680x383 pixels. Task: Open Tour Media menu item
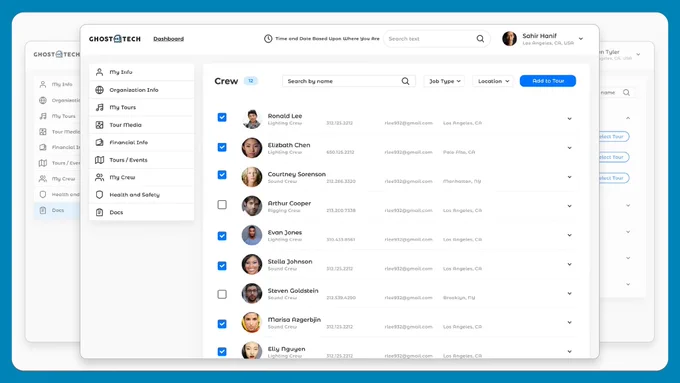(x=141, y=125)
